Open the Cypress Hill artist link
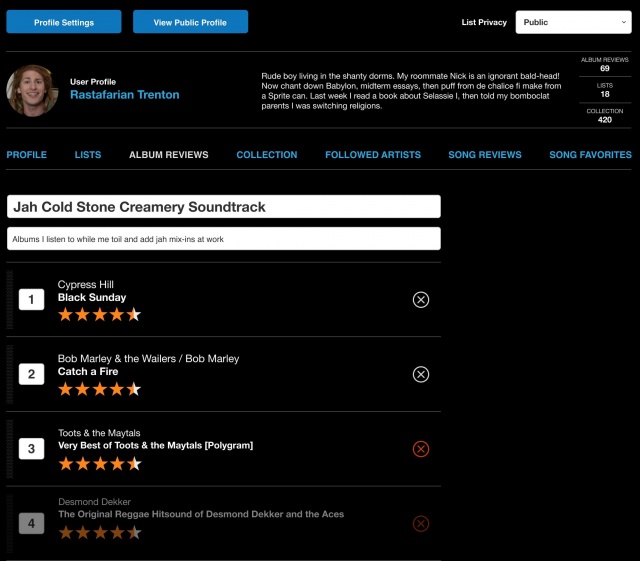The image size is (640, 561). coord(86,285)
